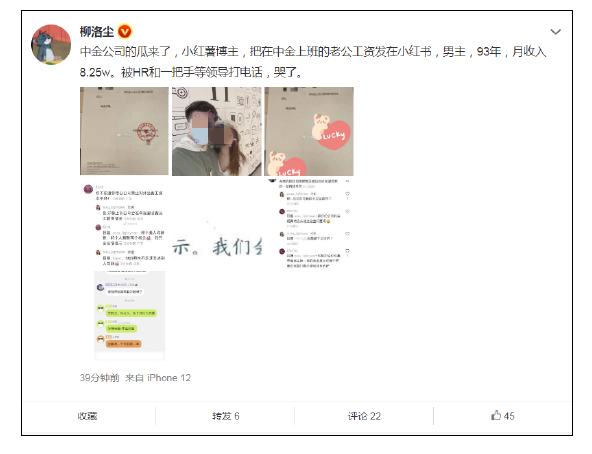Click the orange verified V badge

[x=125, y=31]
